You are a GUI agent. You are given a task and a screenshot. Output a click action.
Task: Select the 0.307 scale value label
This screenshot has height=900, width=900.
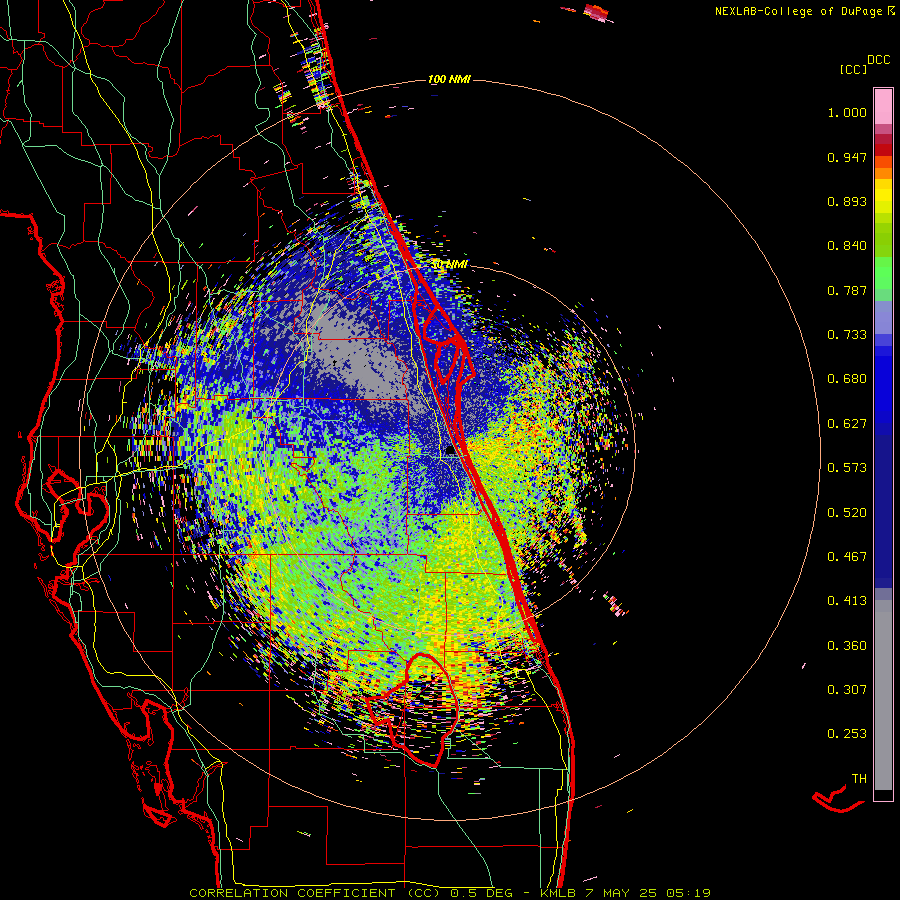point(847,689)
